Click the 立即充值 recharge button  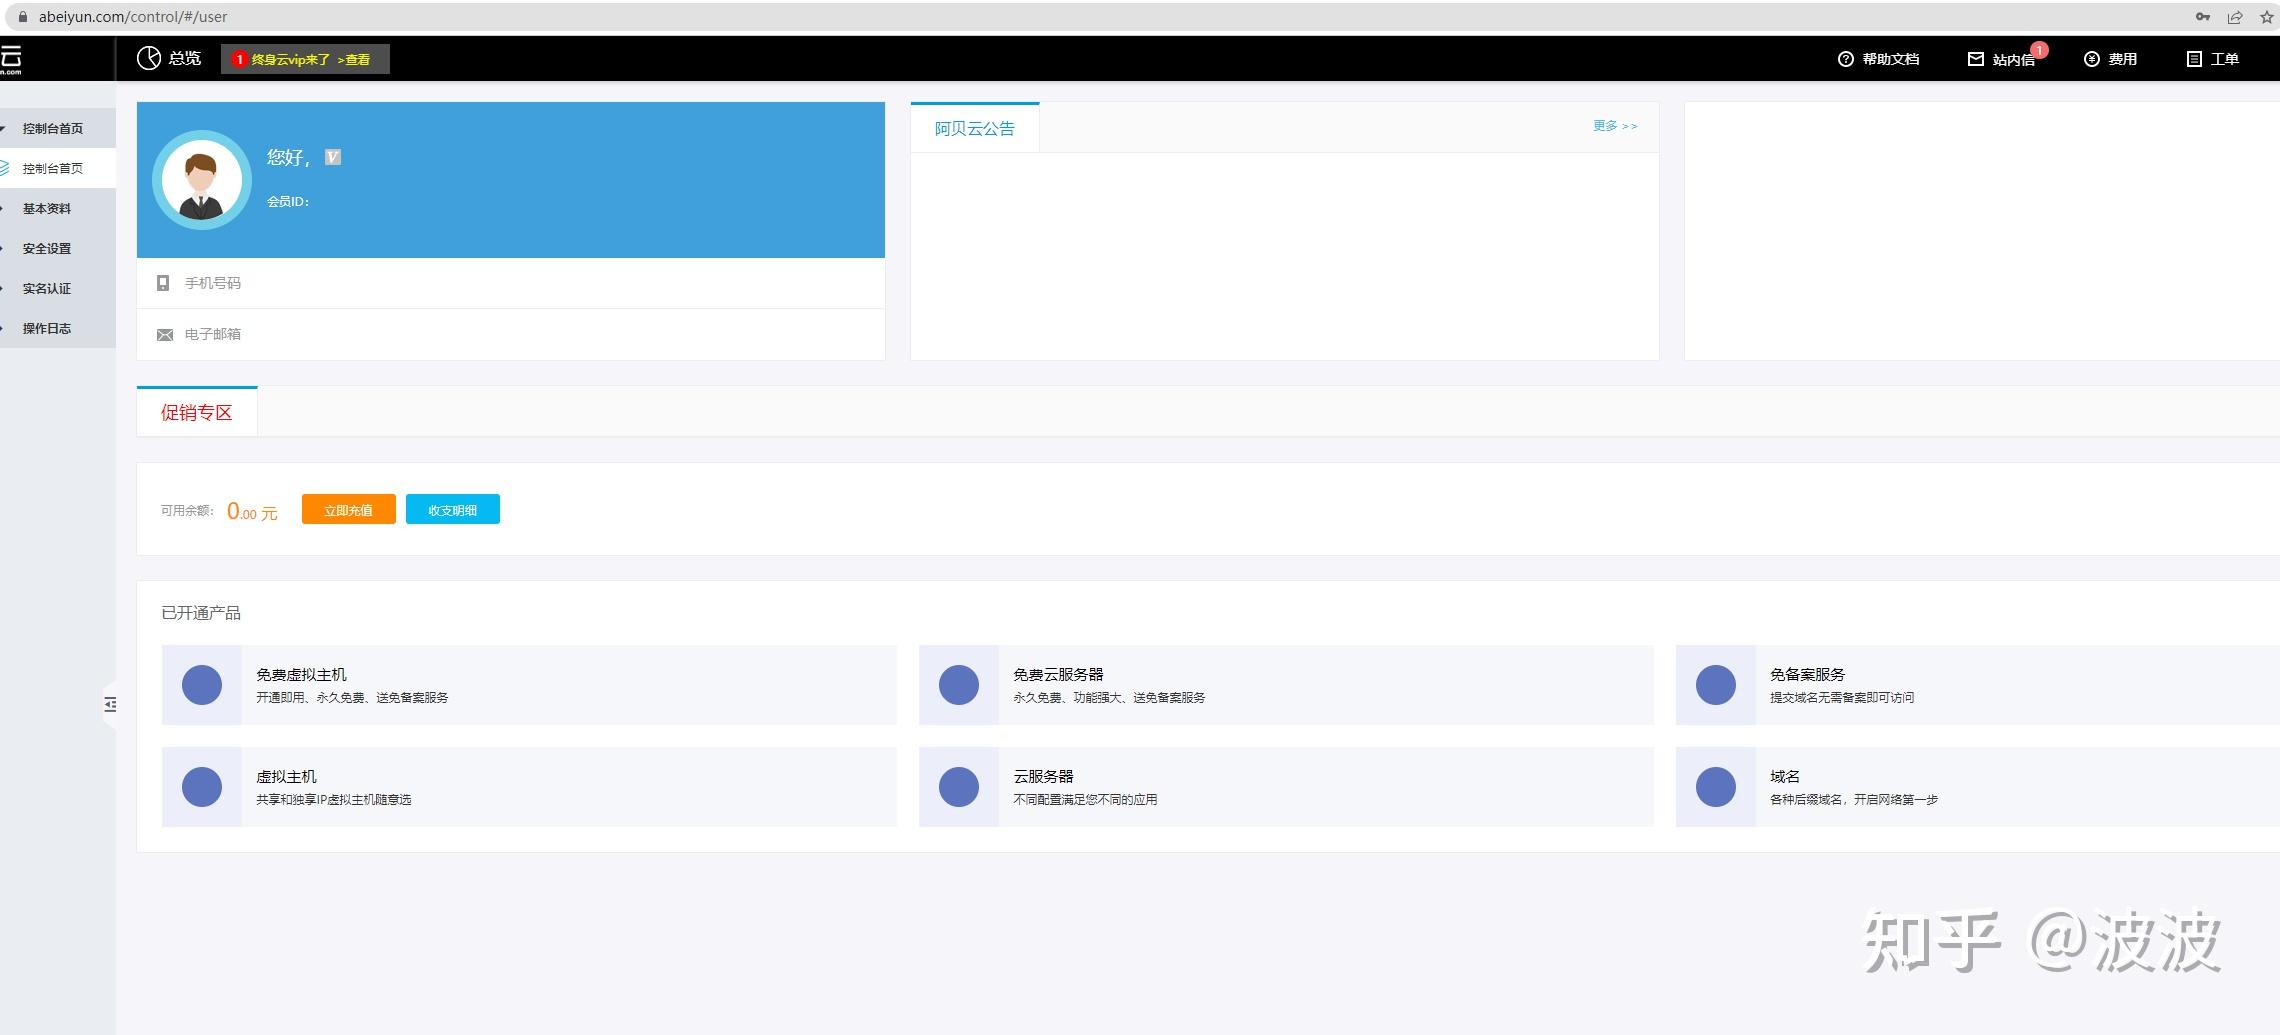[x=349, y=509]
